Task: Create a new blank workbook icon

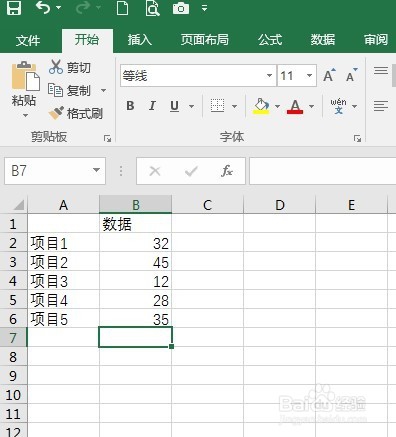Action: tap(122, 8)
